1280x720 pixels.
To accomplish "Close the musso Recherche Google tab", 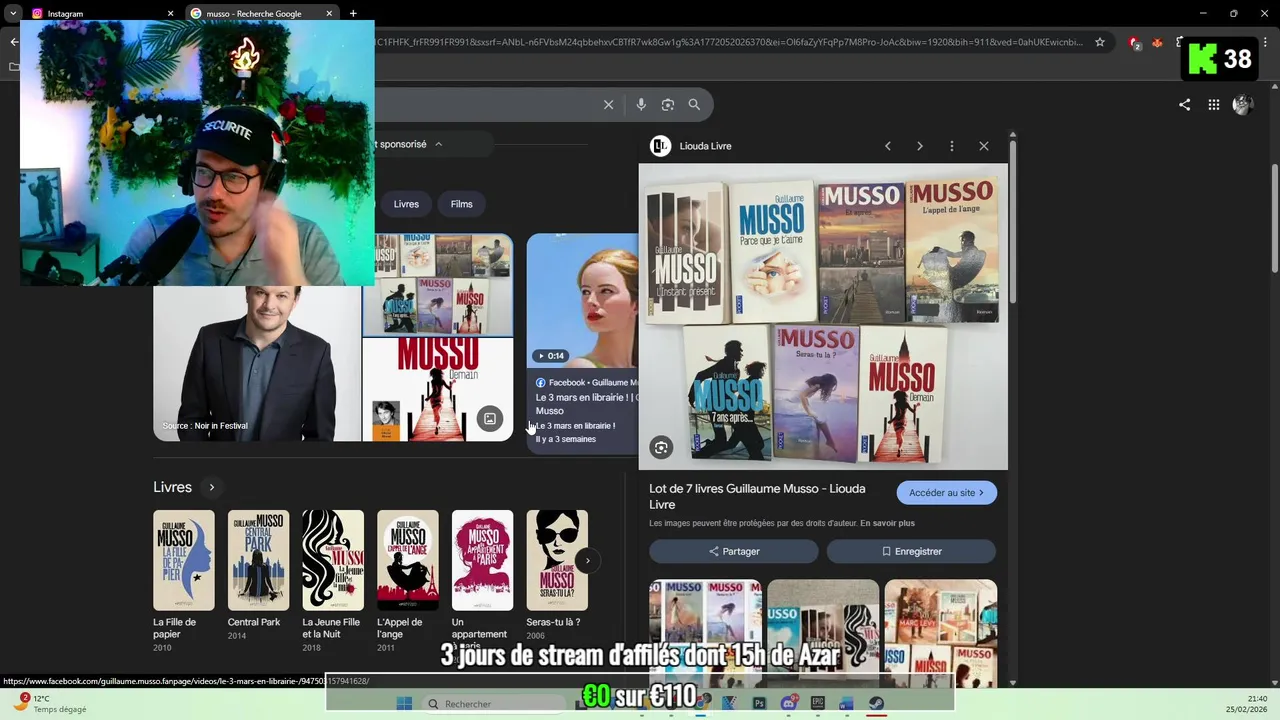I will (329, 14).
